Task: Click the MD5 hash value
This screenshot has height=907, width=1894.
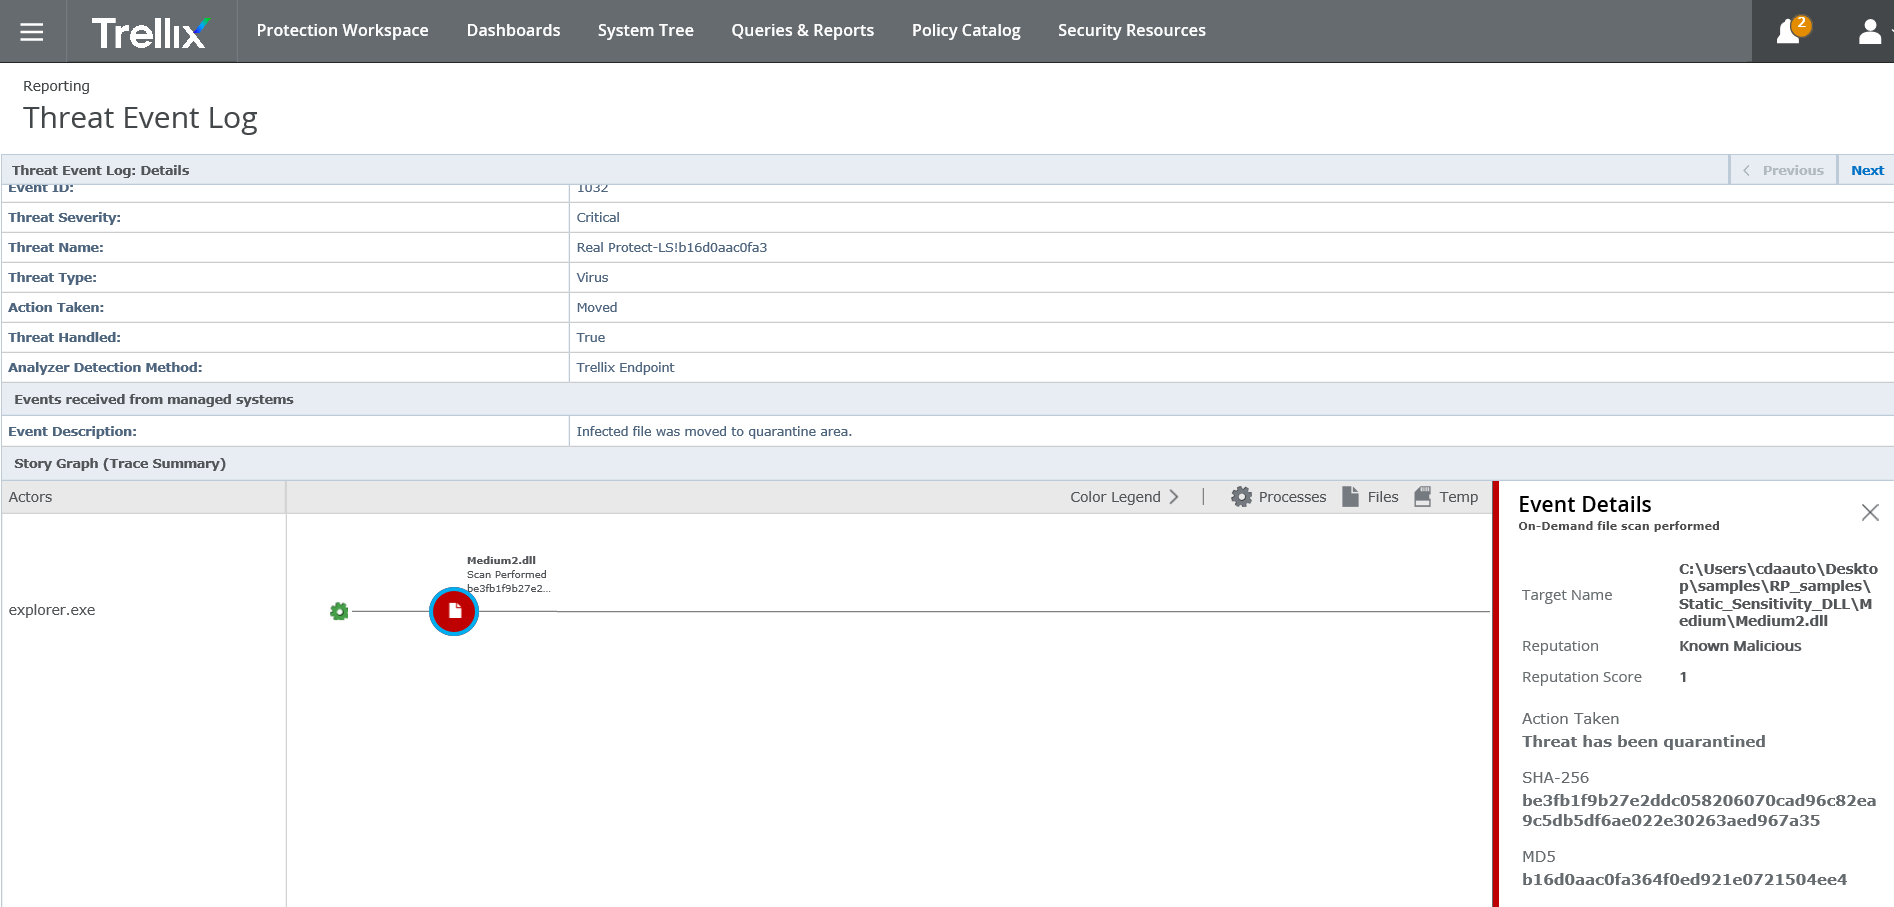Action: tap(1684, 879)
